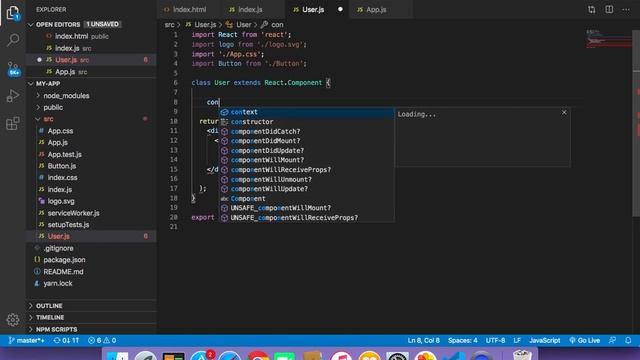This screenshot has width=640, height=360.
Task: Change end of line sequence LF
Action: pos(517,340)
